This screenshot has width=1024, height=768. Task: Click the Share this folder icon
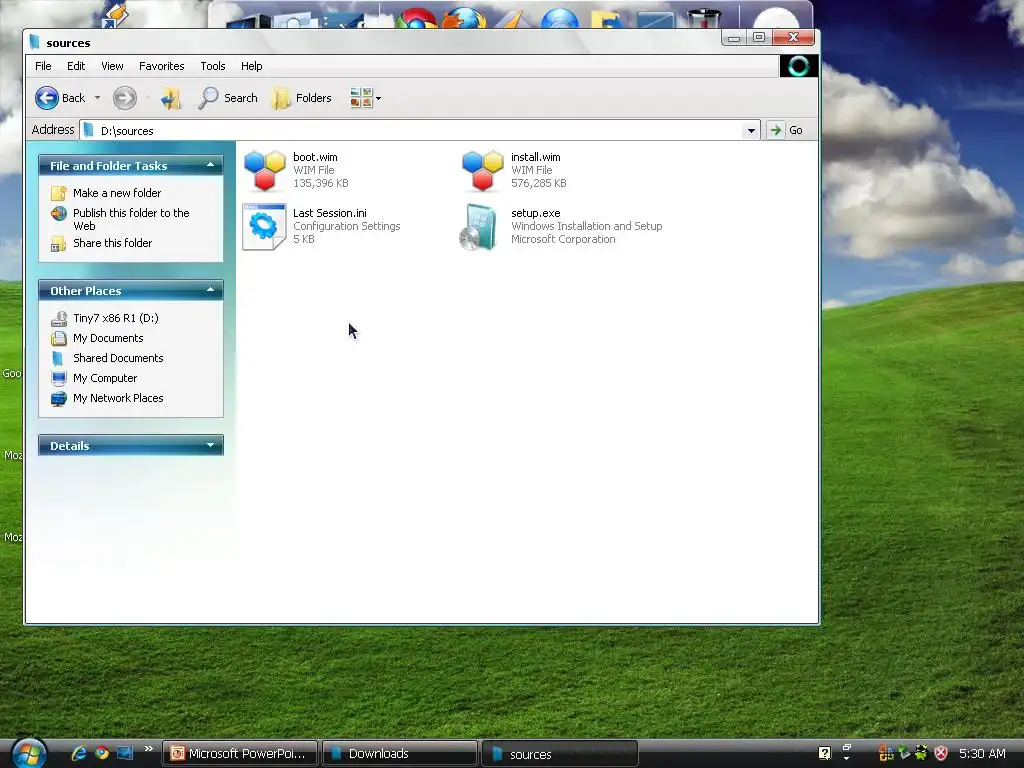click(x=59, y=244)
